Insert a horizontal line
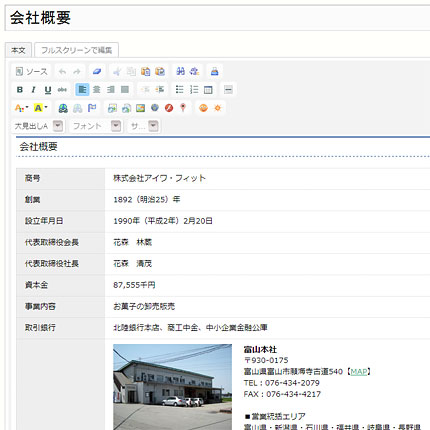Screen dimensions: 430x430 (228, 89)
